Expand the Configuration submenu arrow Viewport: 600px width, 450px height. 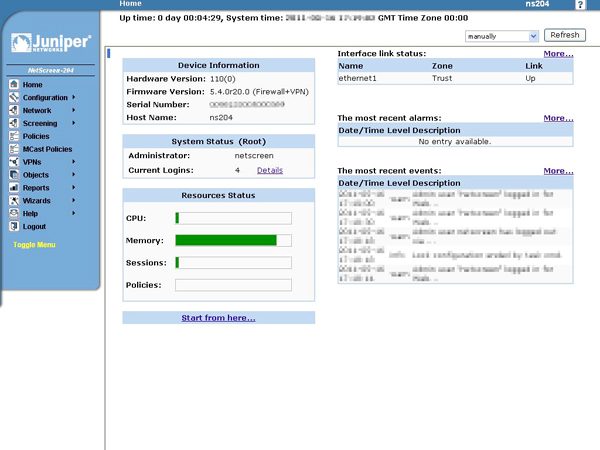tap(73, 97)
